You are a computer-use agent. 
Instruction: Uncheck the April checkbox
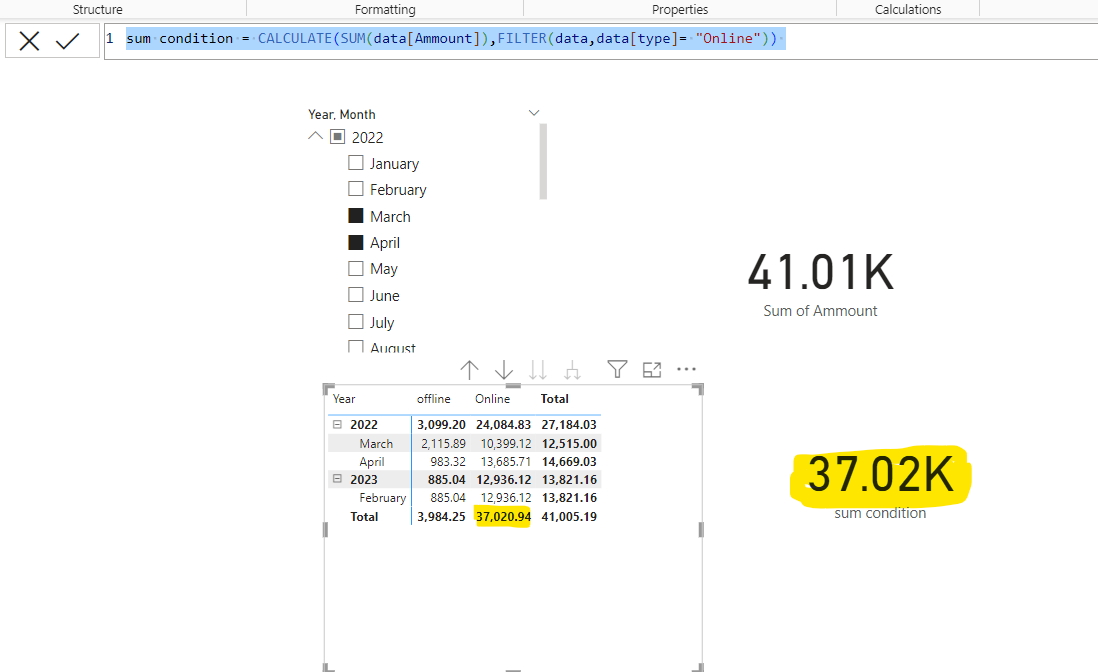(356, 242)
